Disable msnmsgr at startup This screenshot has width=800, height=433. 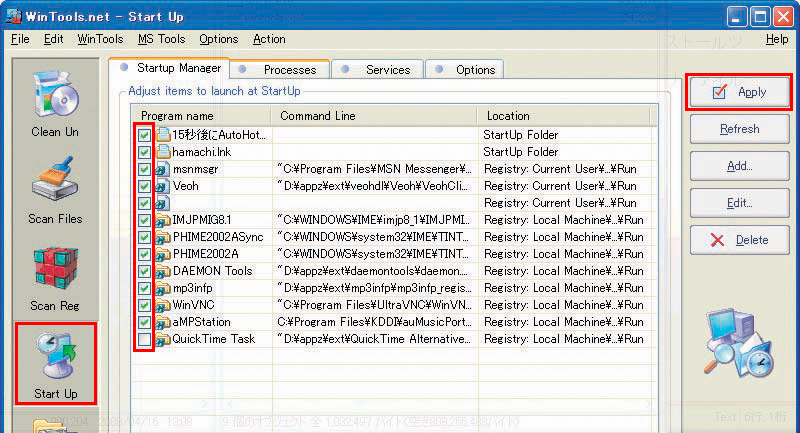pos(144,169)
